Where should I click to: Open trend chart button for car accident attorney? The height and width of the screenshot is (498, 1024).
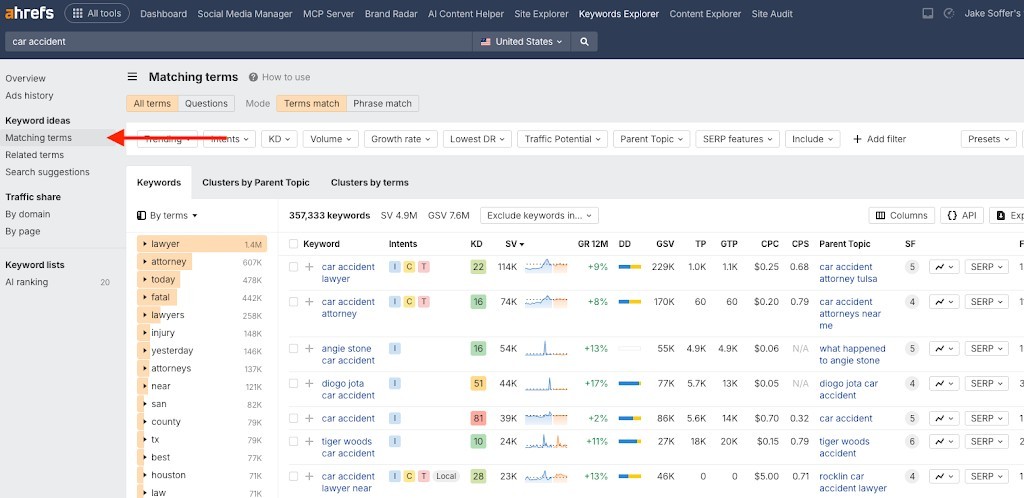[x=944, y=302]
